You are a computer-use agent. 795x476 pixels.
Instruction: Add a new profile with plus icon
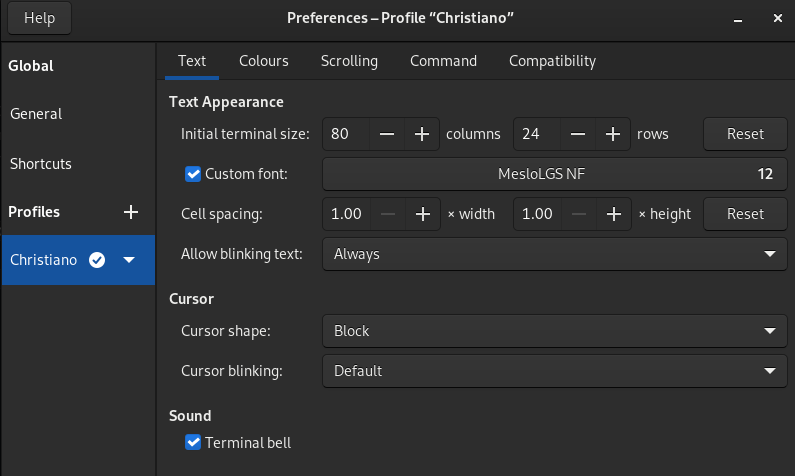click(130, 212)
